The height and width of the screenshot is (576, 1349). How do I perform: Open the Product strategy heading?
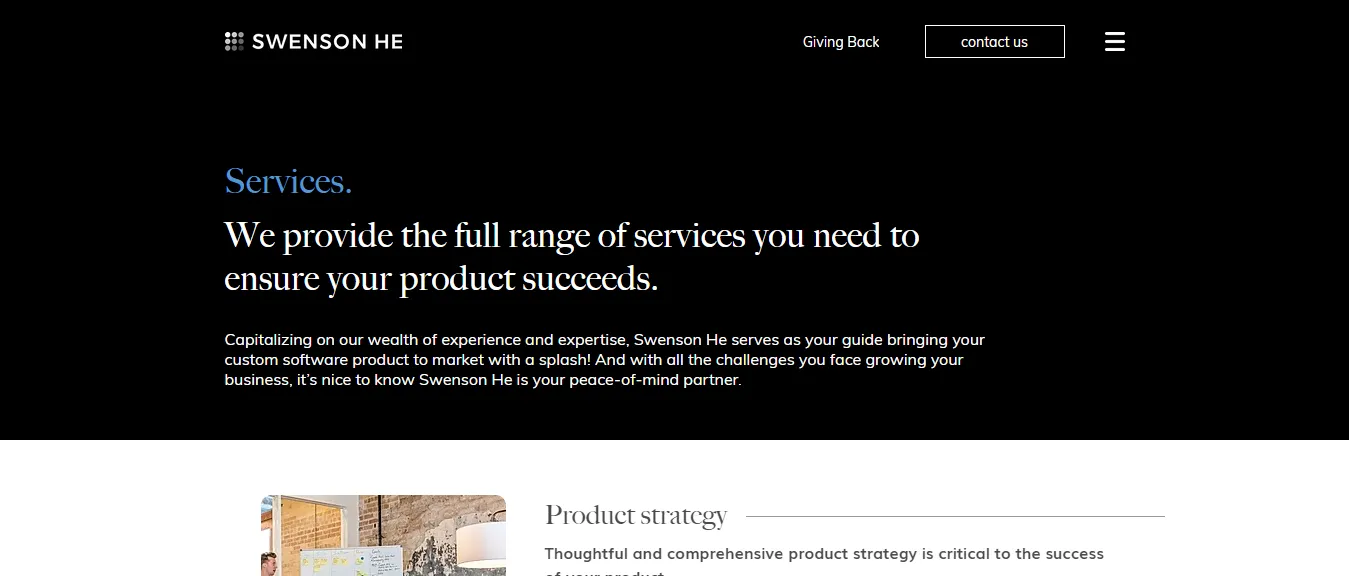click(636, 516)
